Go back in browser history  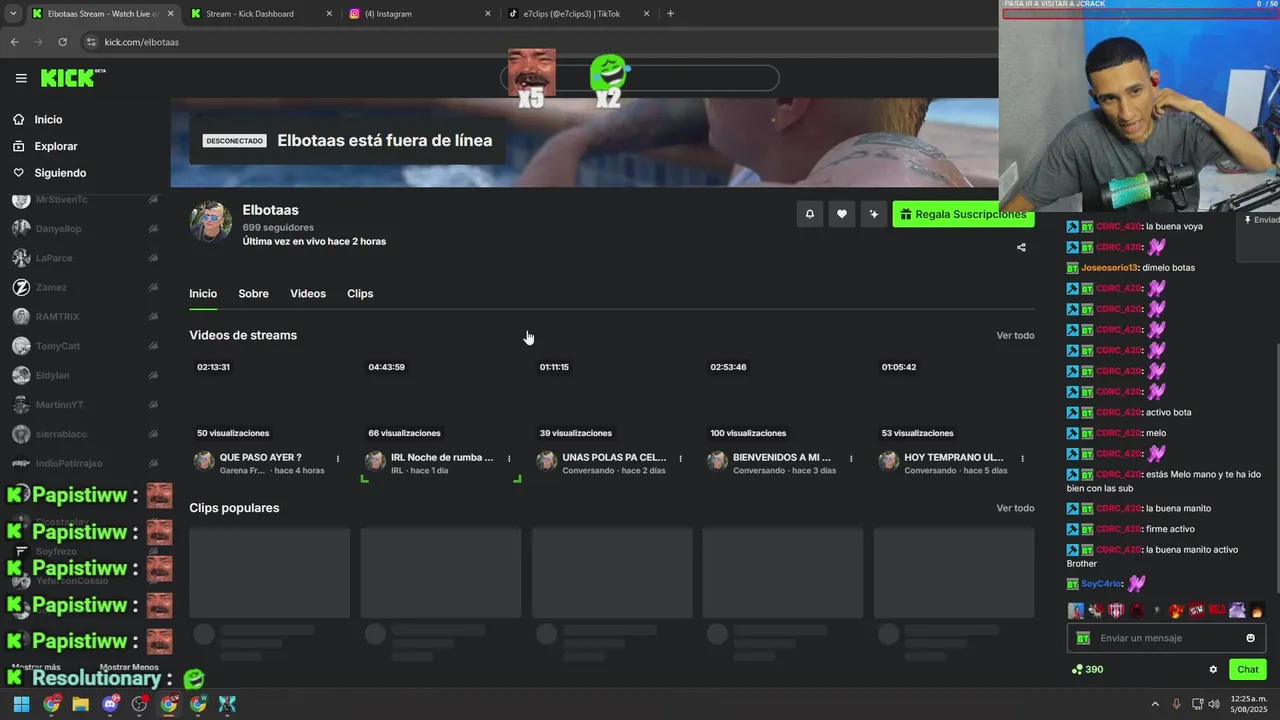14,42
